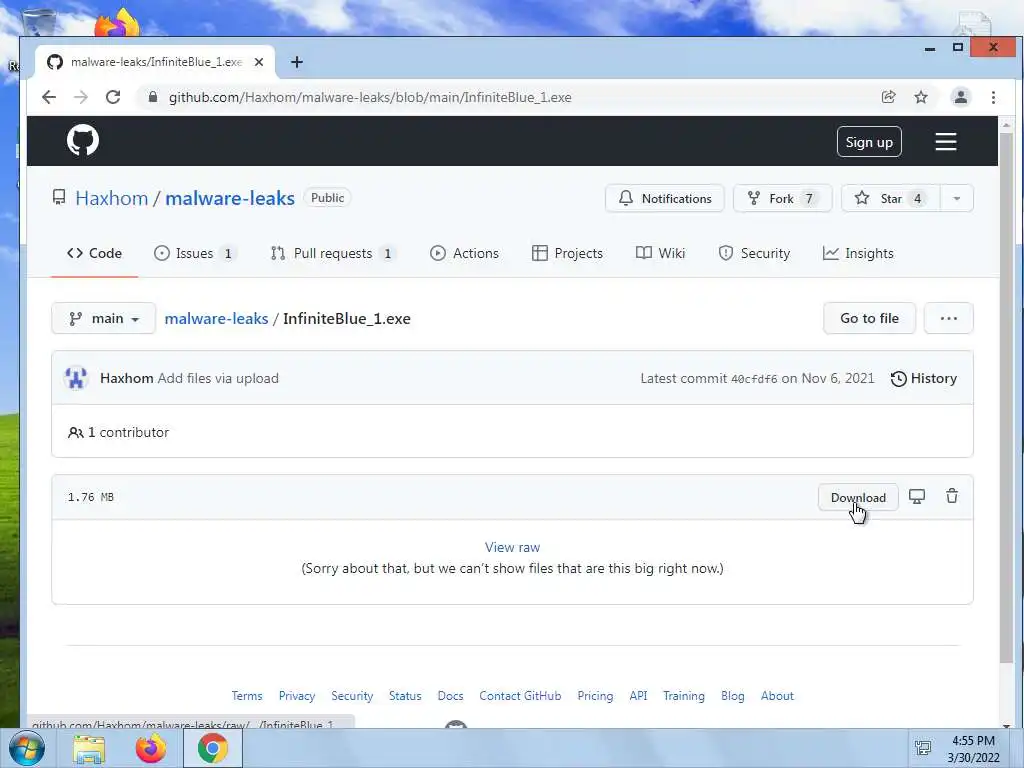Open the Privacy footer link
The width and height of the screenshot is (1024, 768).
pyautogui.click(x=296, y=696)
